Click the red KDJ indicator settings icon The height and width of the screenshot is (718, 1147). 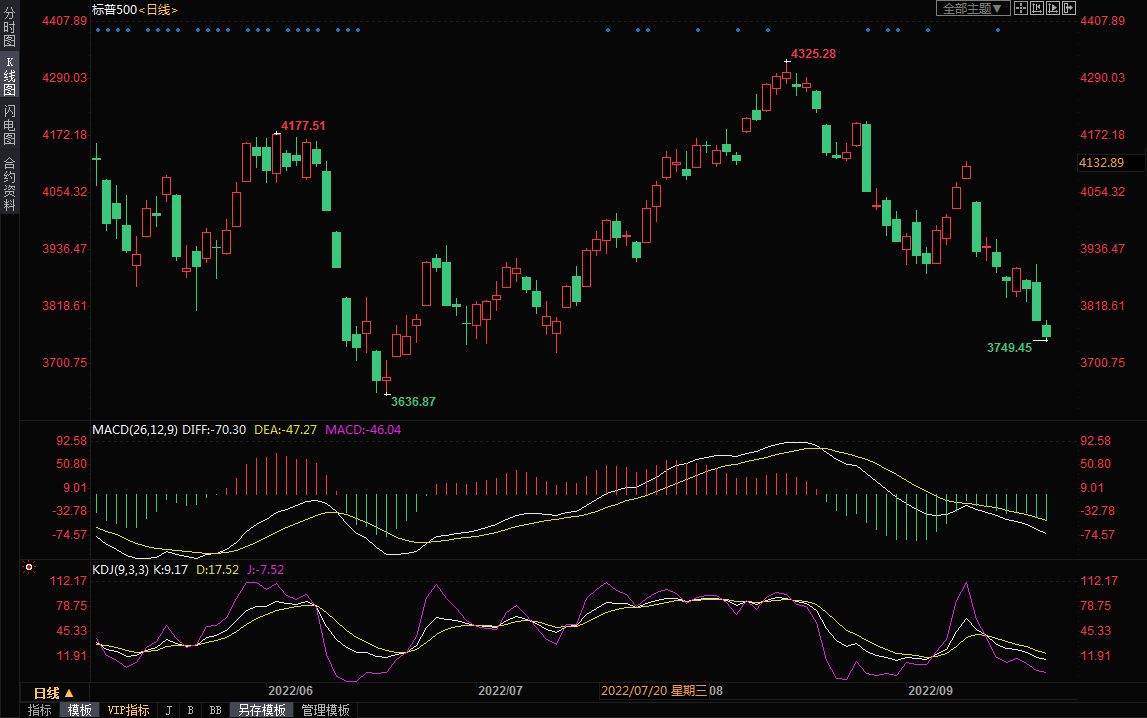pos(29,568)
